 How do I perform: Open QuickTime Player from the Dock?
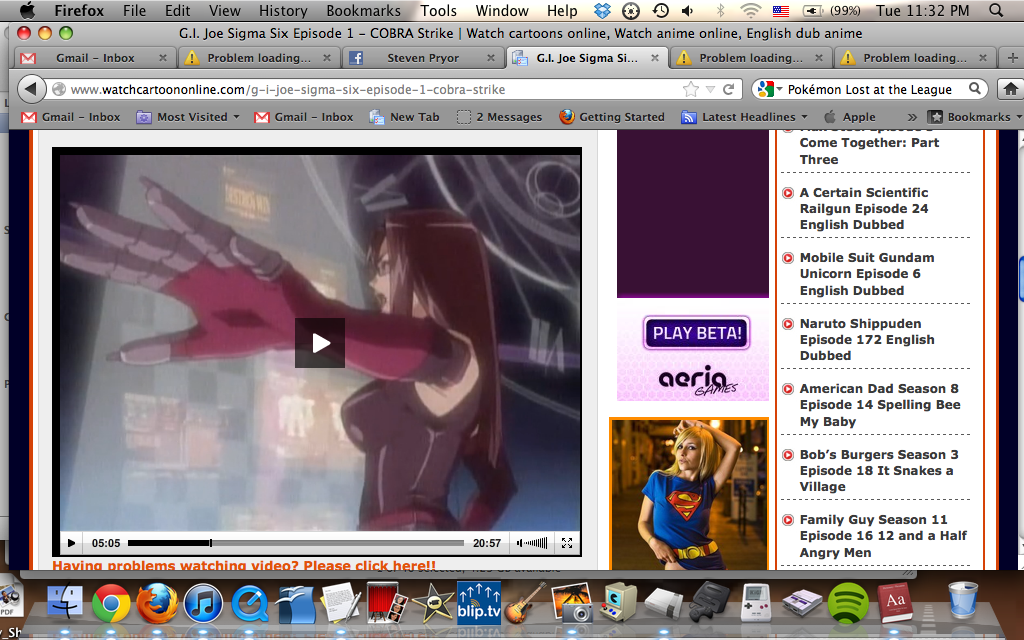(x=250, y=603)
